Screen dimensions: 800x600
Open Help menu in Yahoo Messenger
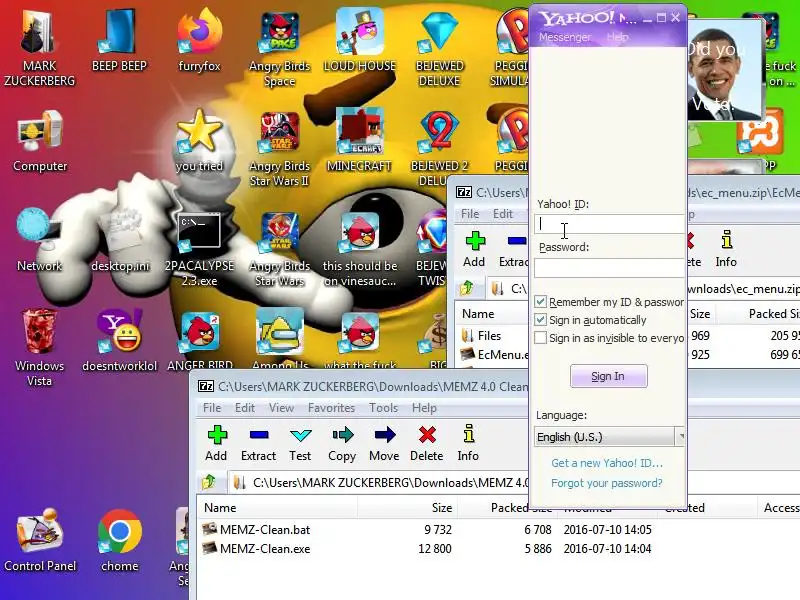click(617, 37)
